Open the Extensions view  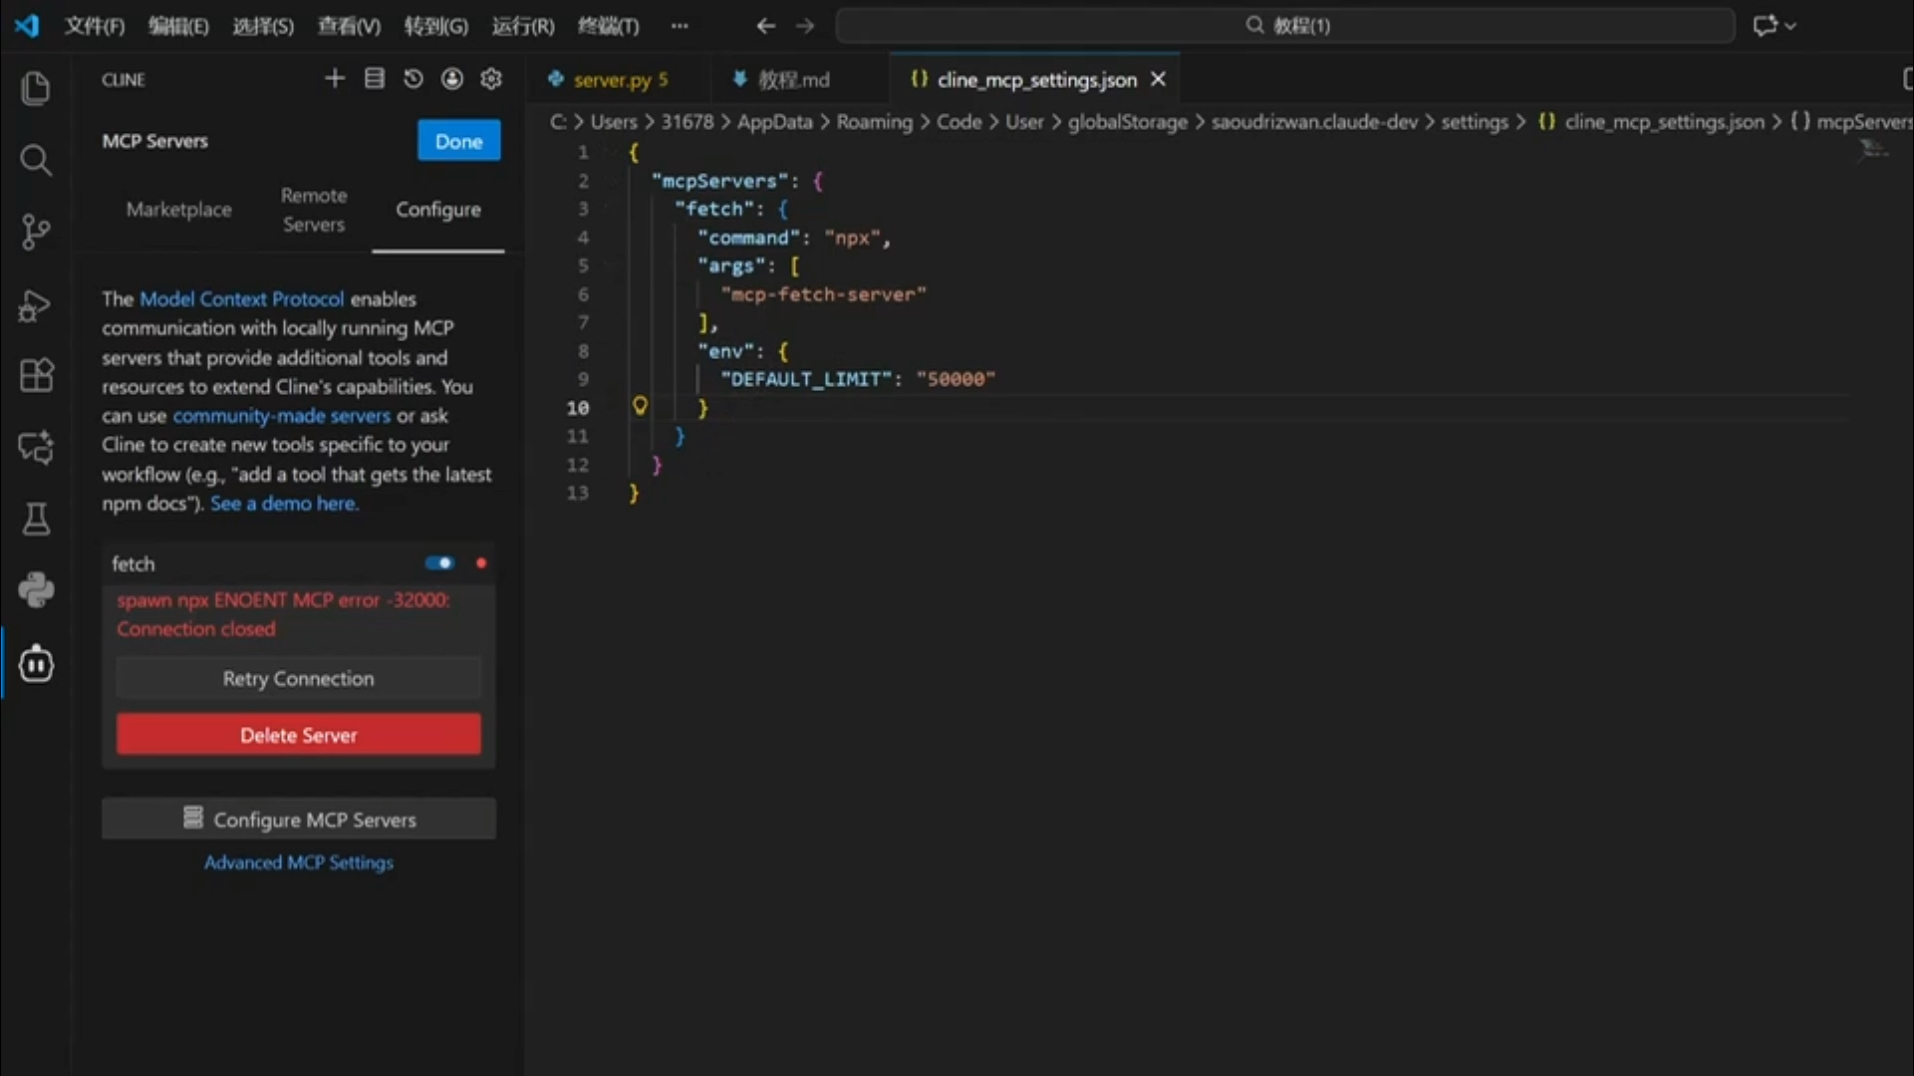(36, 376)
